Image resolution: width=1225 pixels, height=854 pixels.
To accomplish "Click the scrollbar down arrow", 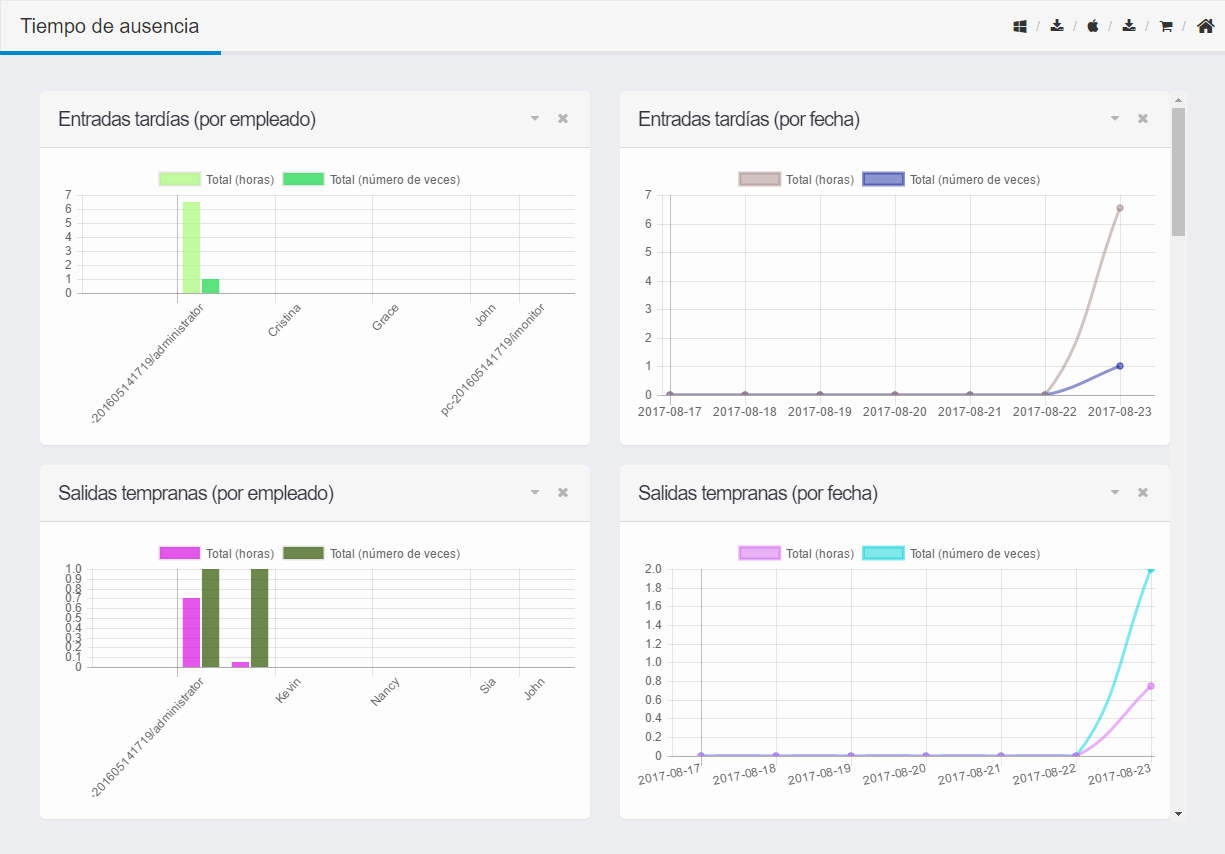I will 1178,814.
